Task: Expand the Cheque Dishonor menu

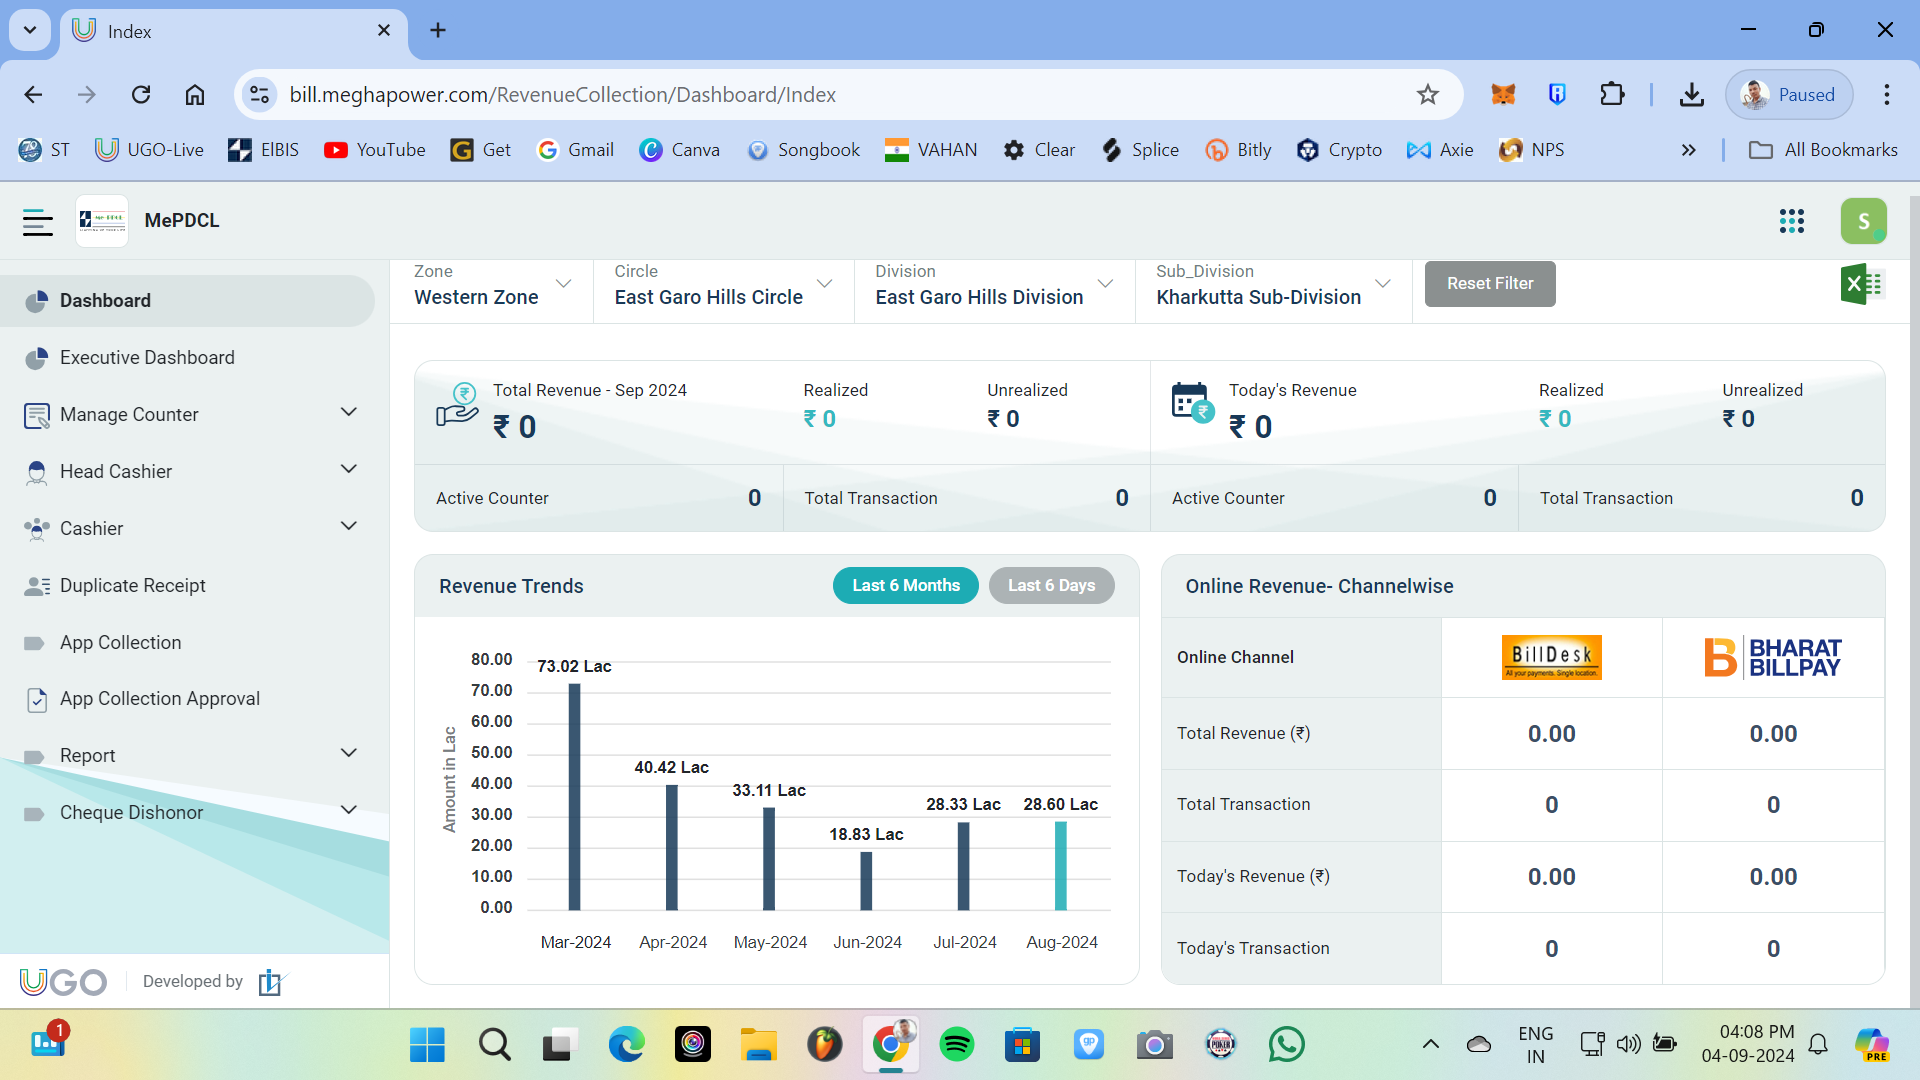Action: [x=349, y=811]
